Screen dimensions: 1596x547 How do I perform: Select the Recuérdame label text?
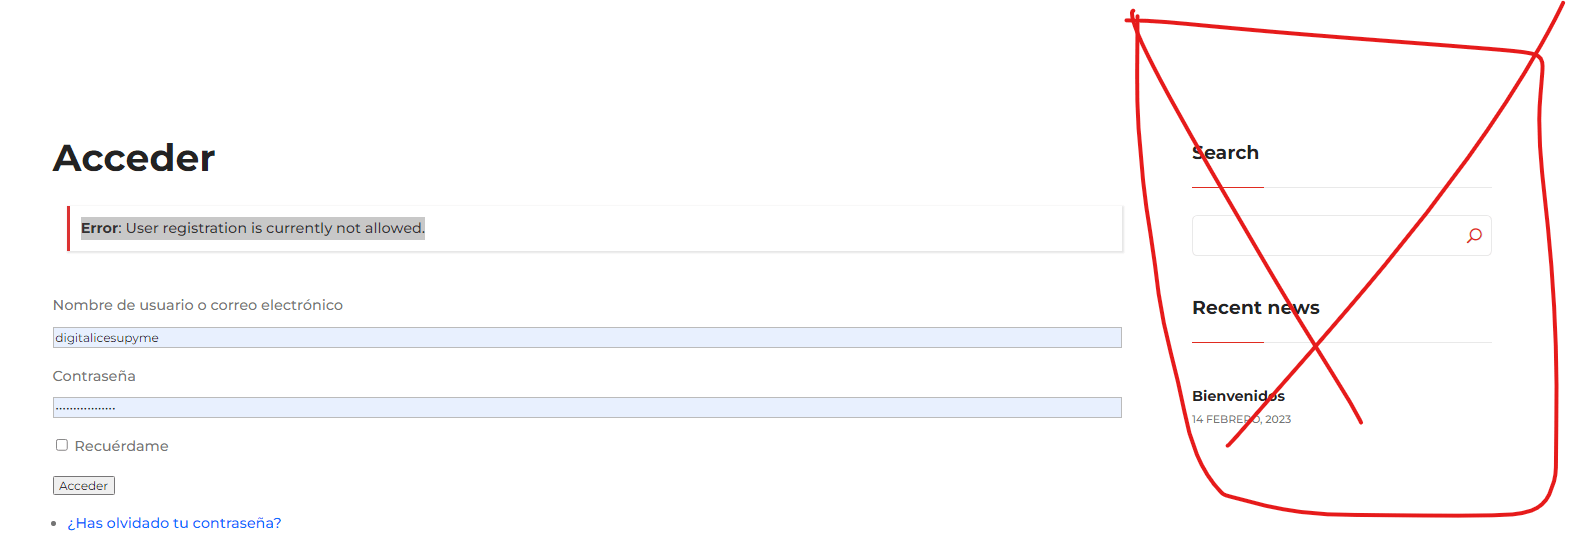[x=121, y=446]
